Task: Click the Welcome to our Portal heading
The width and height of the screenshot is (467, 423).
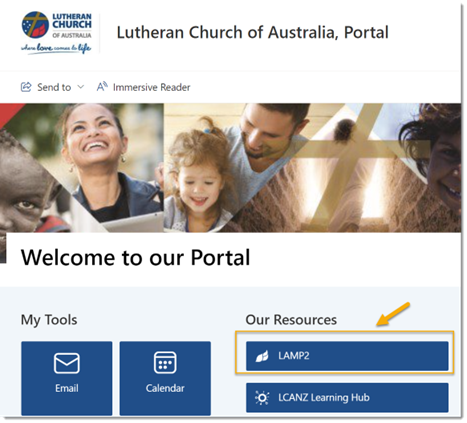Action: pyautogui.click(x=135, y=258)
